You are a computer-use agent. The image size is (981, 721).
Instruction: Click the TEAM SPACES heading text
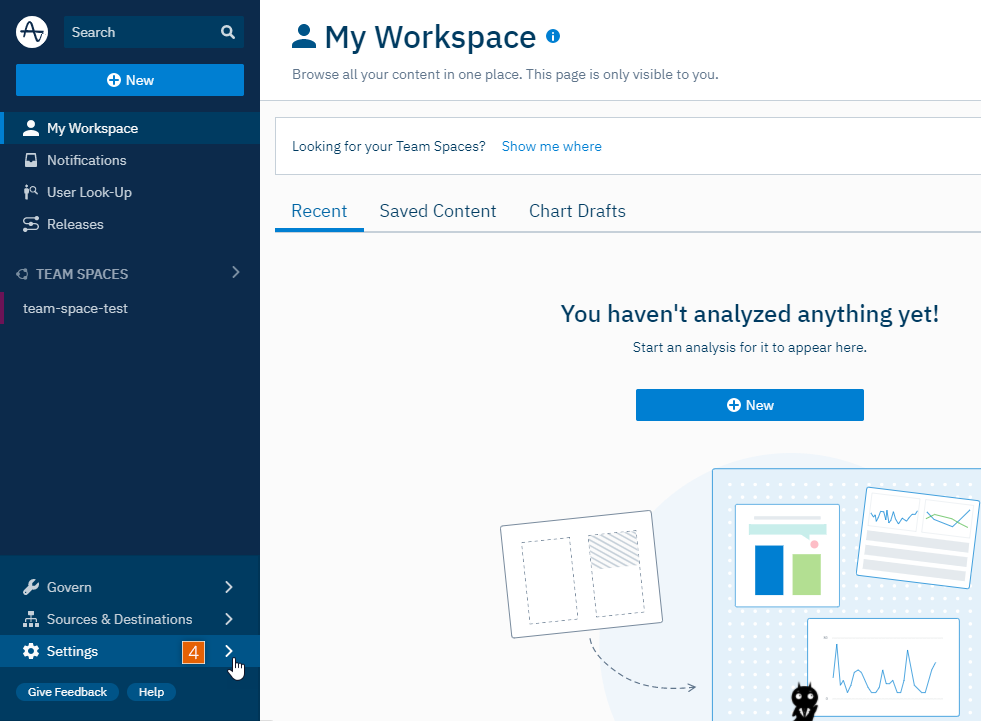pos(82,274)
